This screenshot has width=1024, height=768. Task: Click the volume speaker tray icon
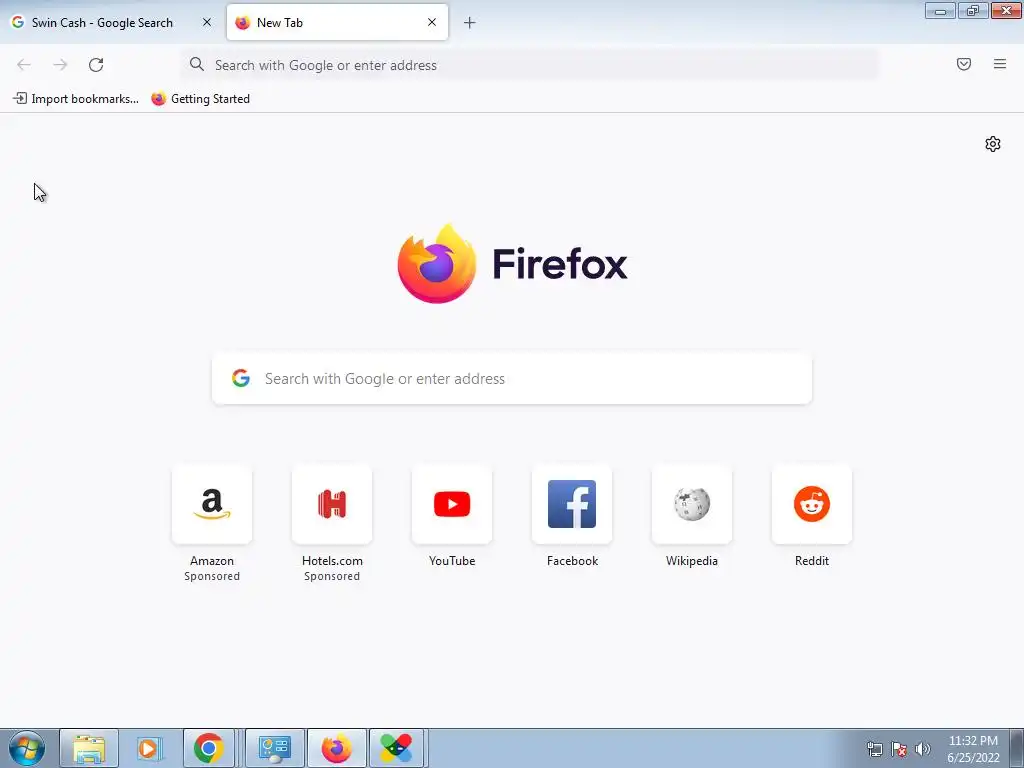coord(923,749)
